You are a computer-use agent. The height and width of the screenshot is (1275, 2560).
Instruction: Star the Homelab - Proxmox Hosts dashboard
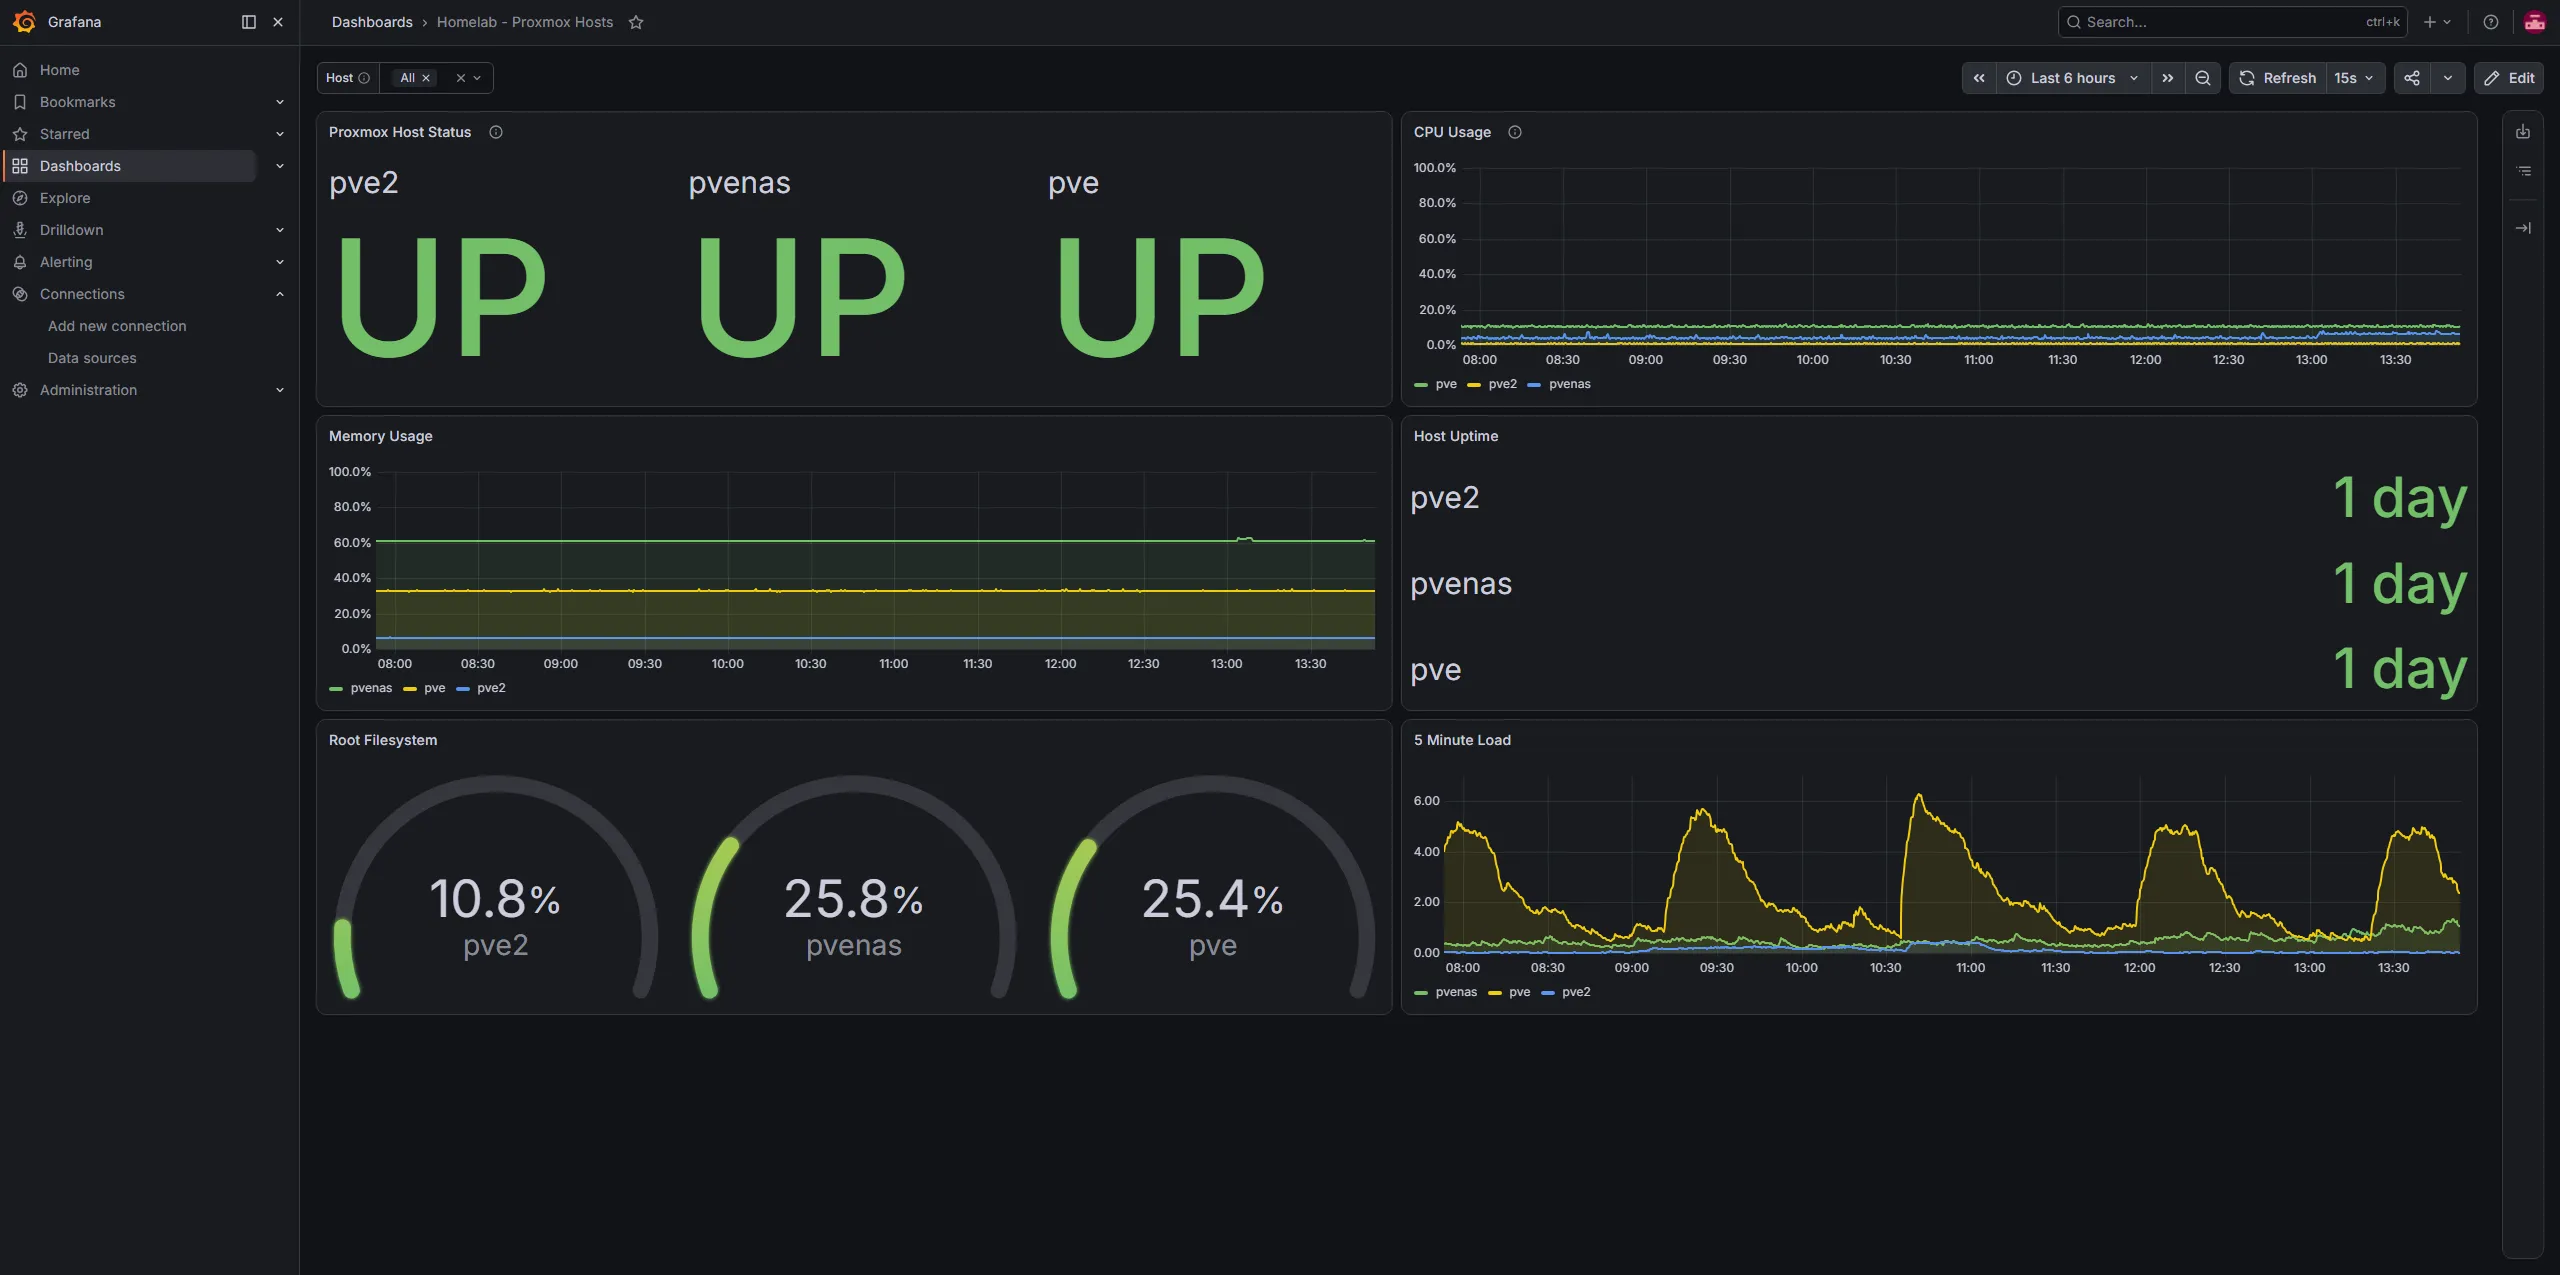coord(636,22)
